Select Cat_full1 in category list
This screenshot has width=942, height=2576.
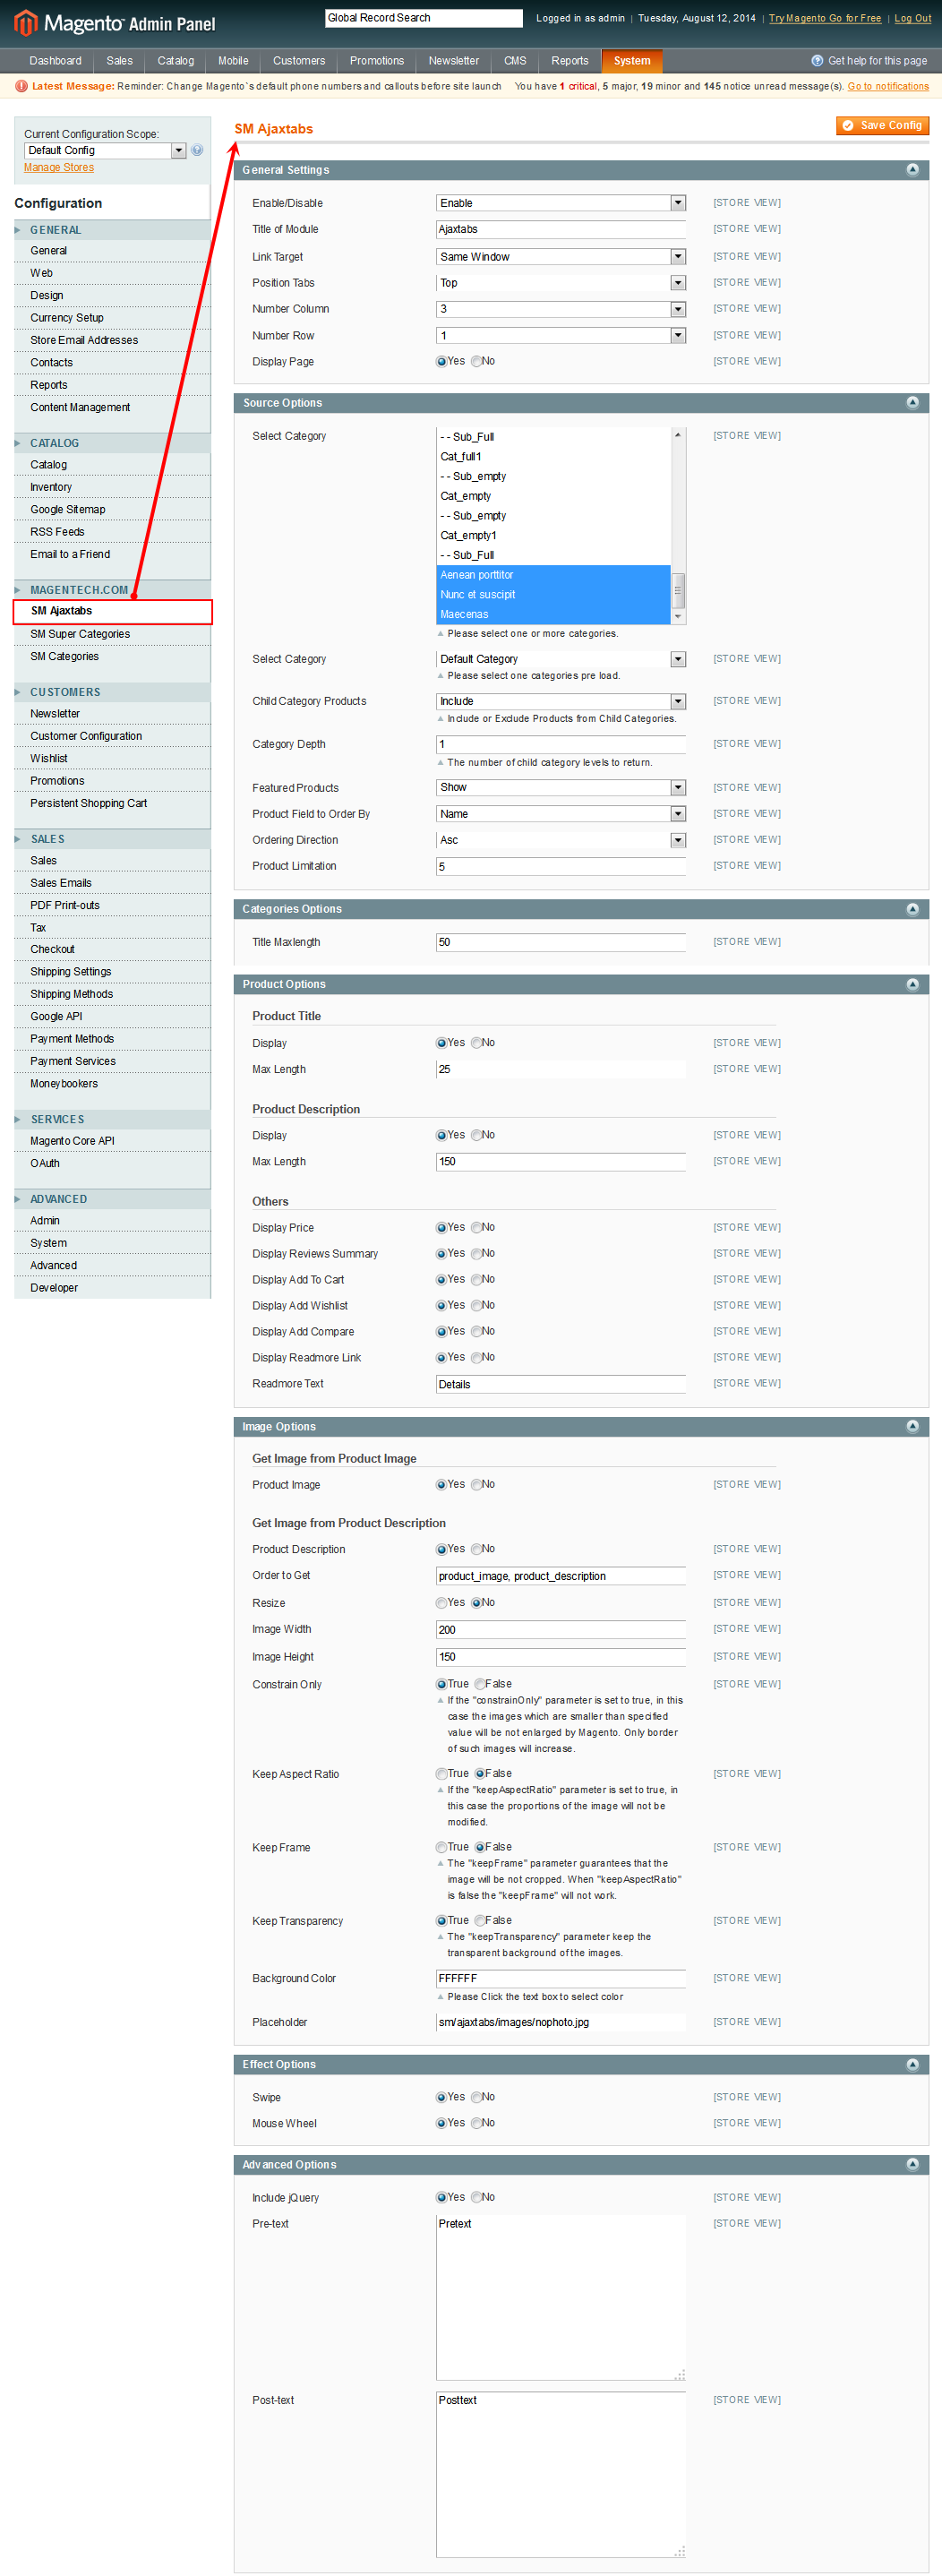pyautogui.click(x=553, y=457)
